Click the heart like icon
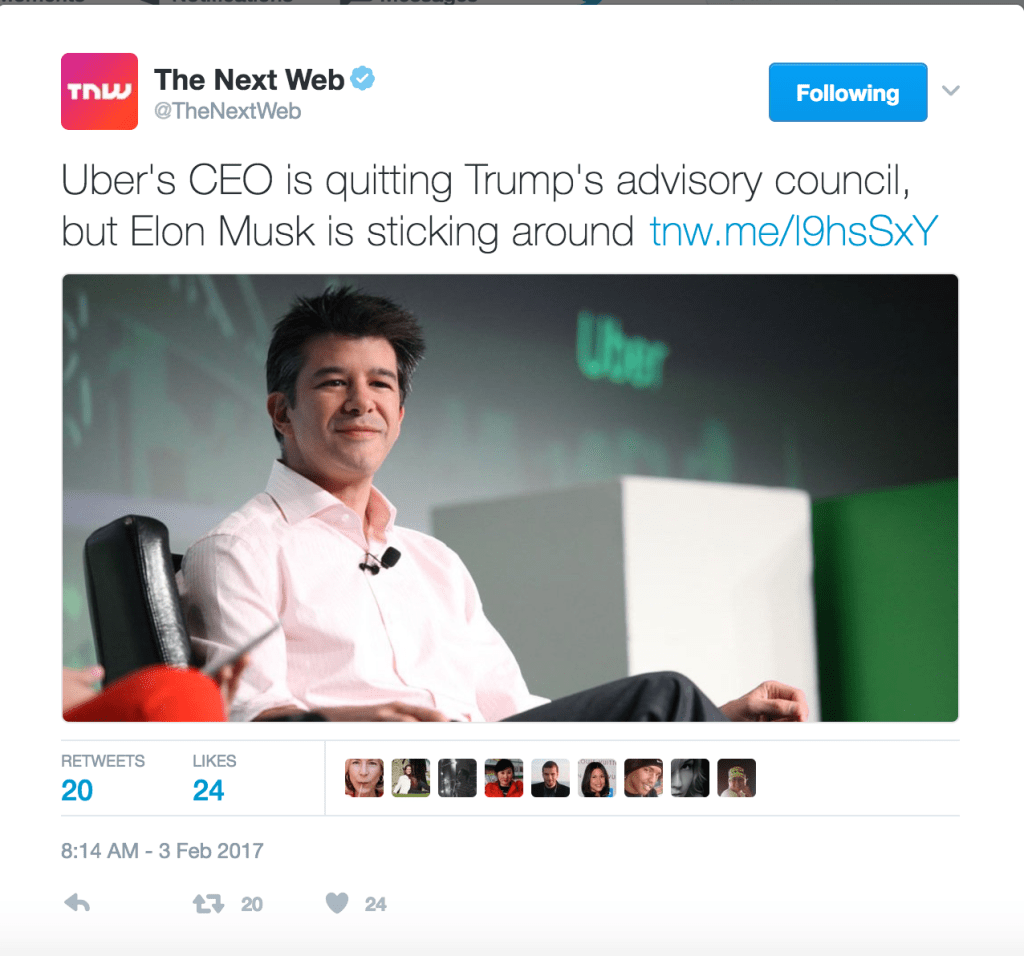The image size is (1024, 956). tap(337, 903)
